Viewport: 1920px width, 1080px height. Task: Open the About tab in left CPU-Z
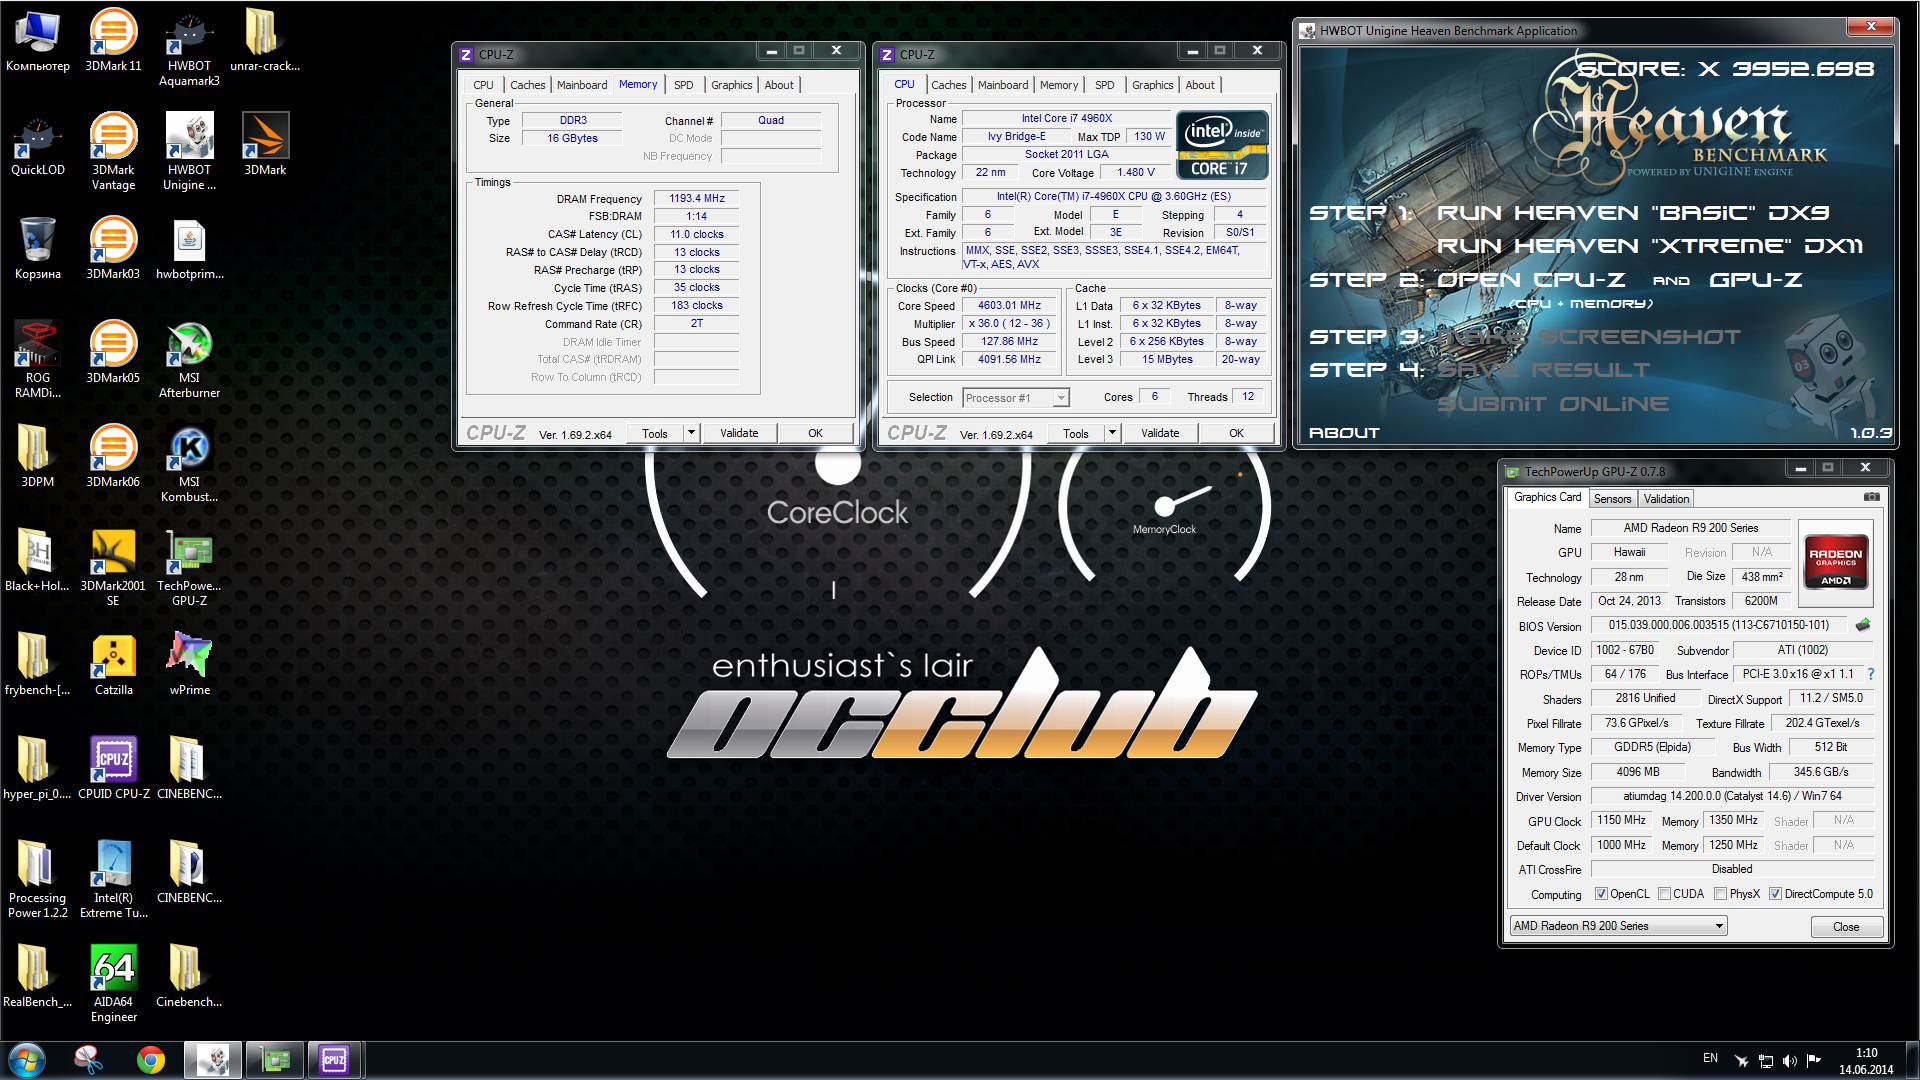[x=779, y=85]
